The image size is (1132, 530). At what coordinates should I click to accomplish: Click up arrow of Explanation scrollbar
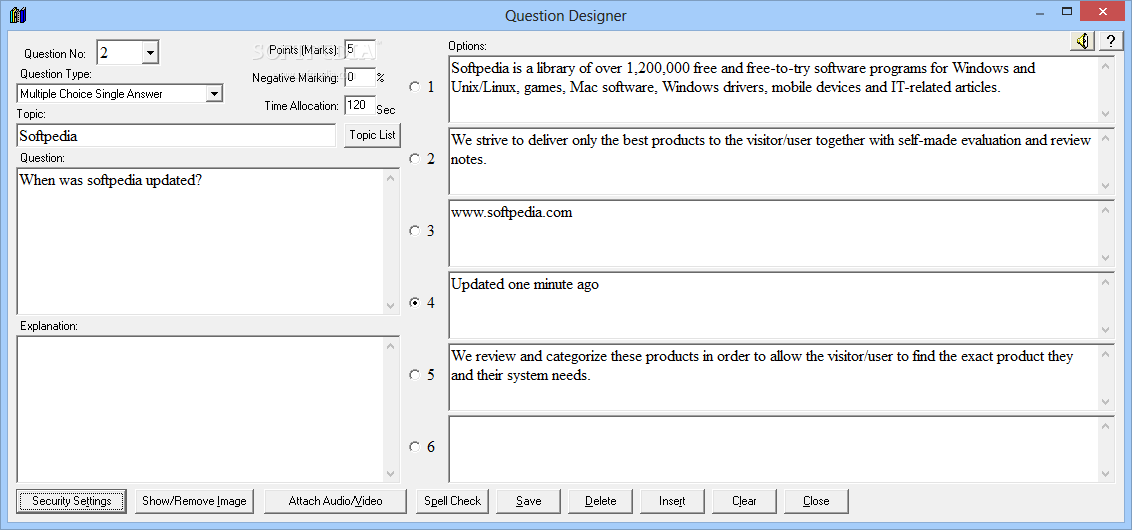(391, 346)
